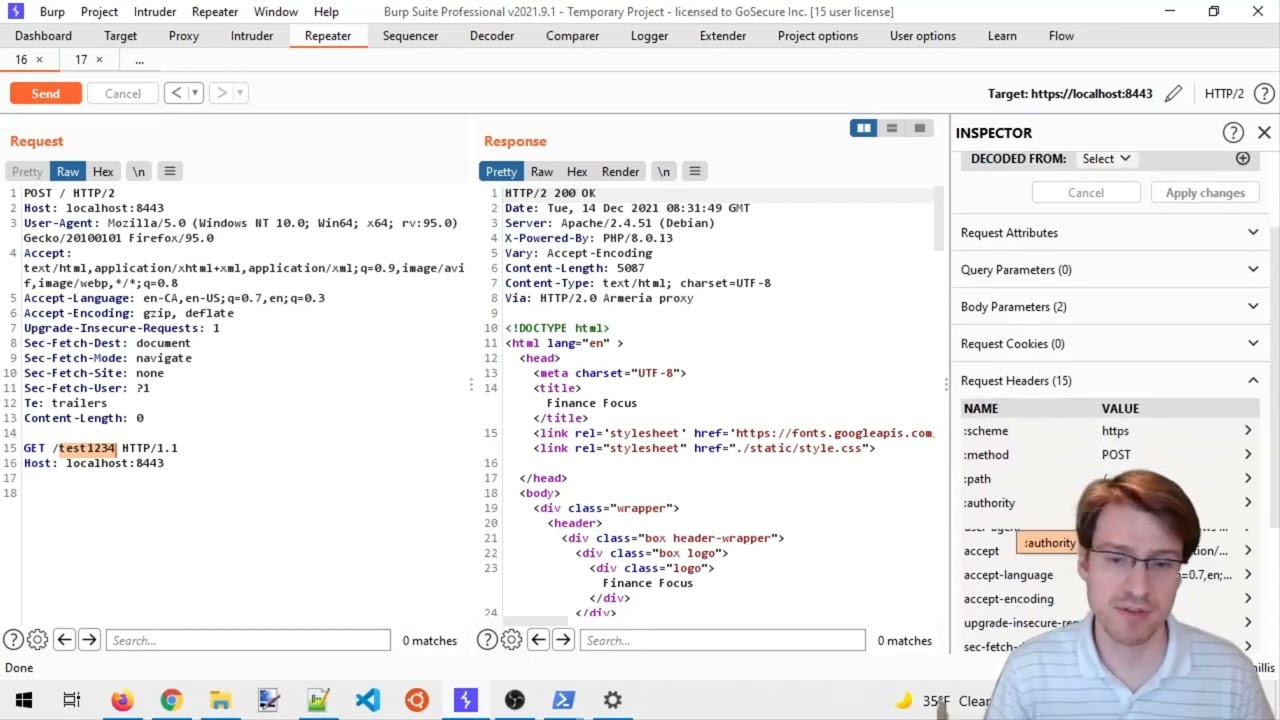1280x720 pixels.
Task: Toggle non-printable chars in Request pane
Action: [139, 171]
